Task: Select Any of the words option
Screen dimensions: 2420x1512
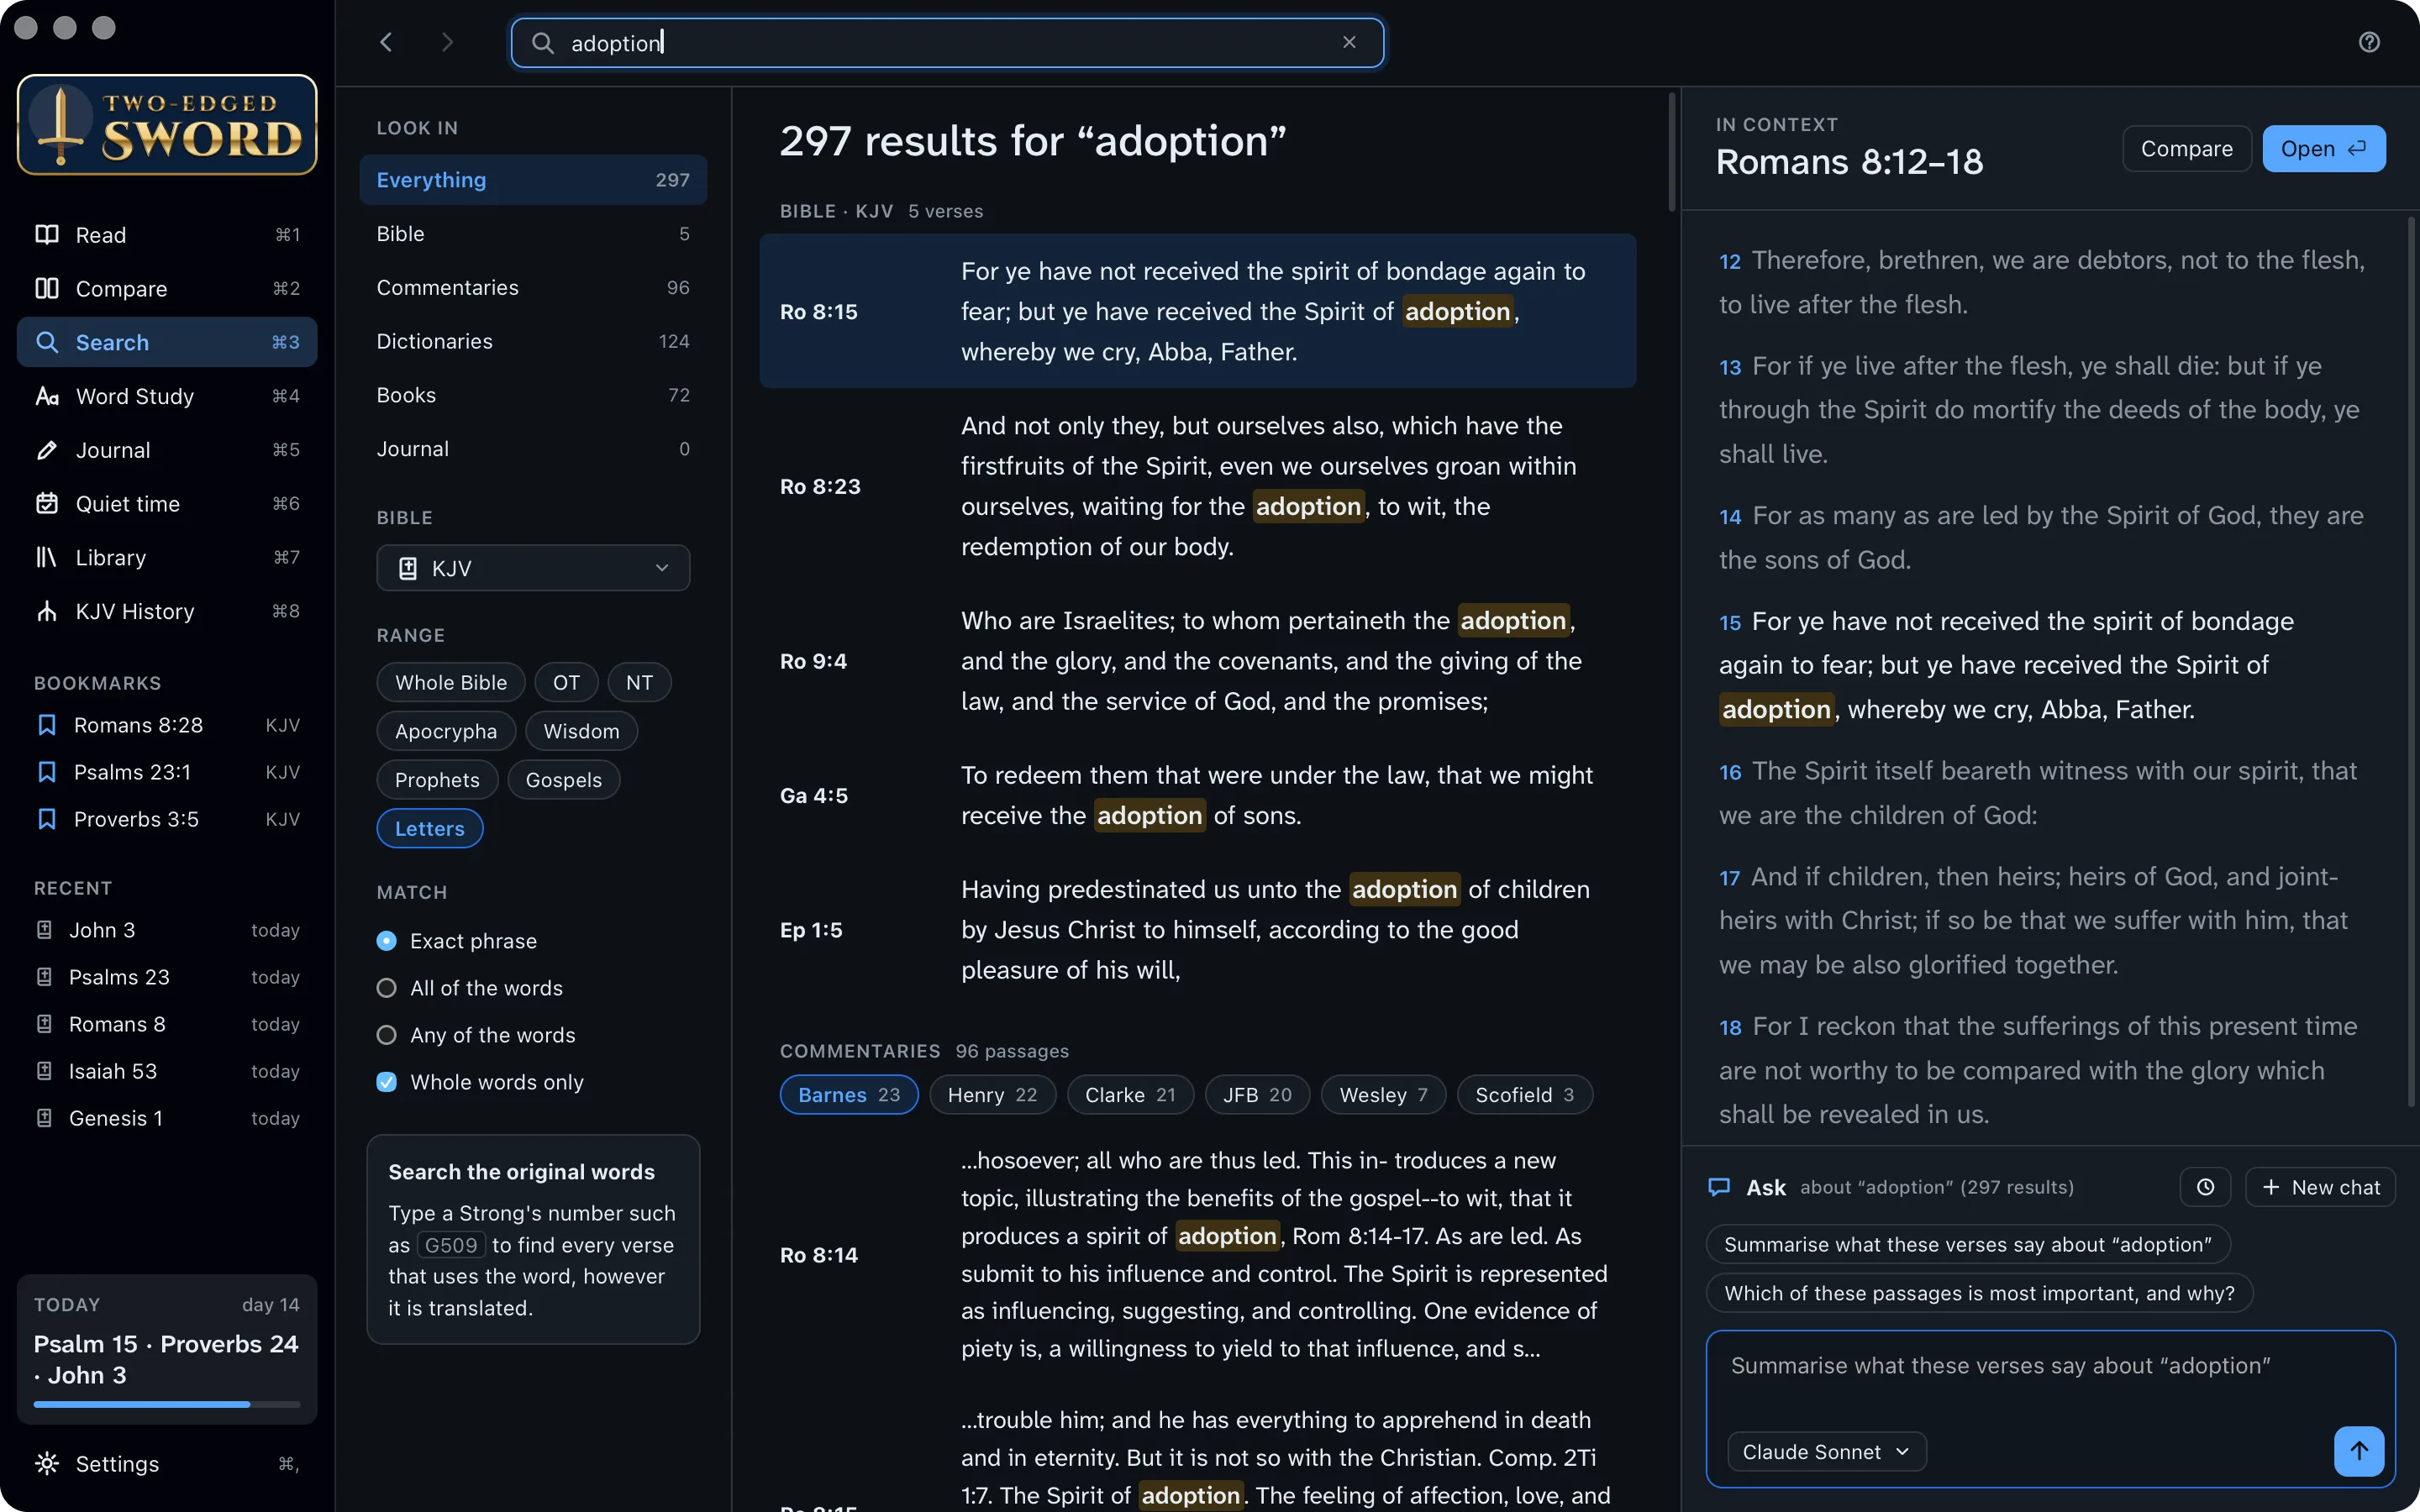Action: (x=476, y=1035)
